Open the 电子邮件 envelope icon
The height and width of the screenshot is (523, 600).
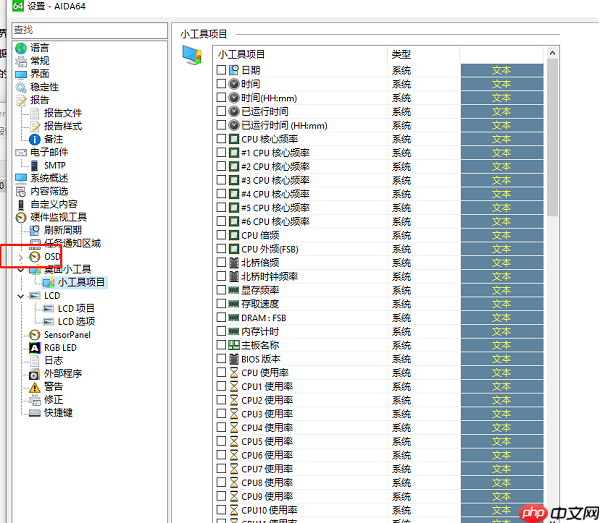pos(21,152)
